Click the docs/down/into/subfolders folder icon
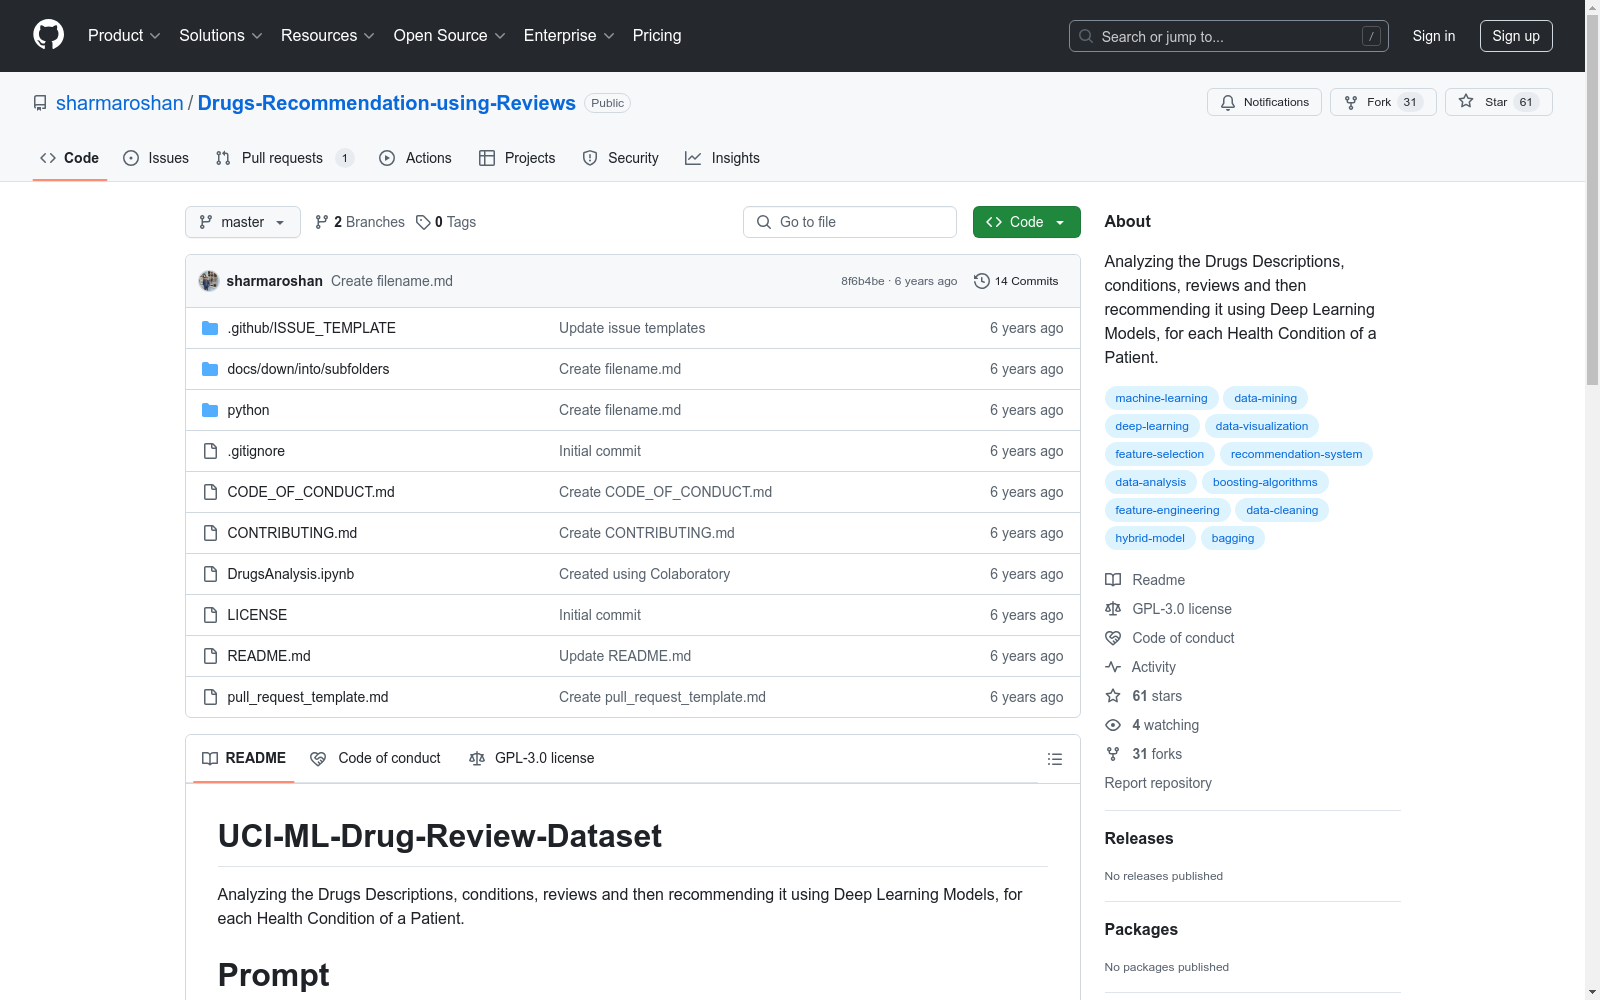Image resolution: width=1600 pixels, height=1000 pixels. tap(210, 369)
